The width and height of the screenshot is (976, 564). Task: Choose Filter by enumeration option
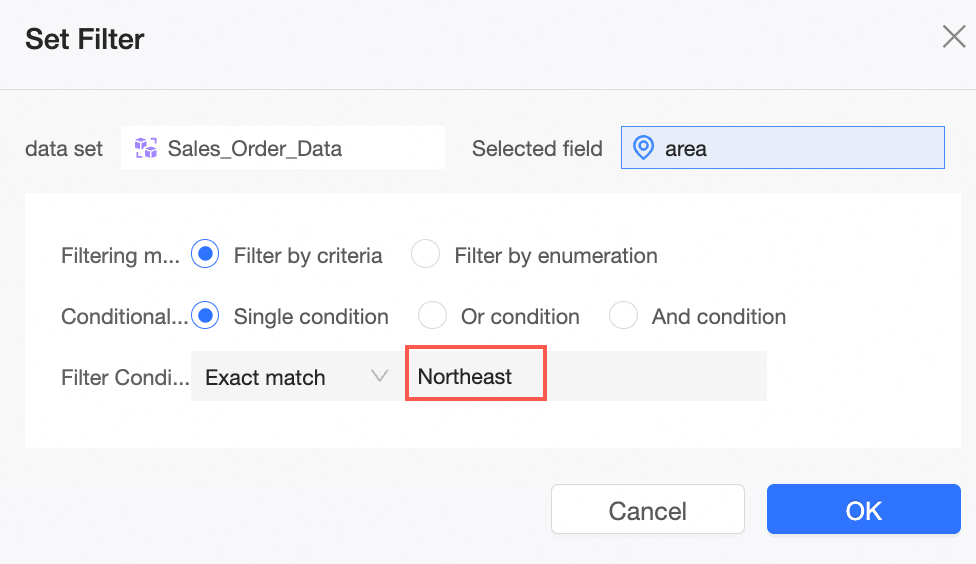[x=426, y=255]
